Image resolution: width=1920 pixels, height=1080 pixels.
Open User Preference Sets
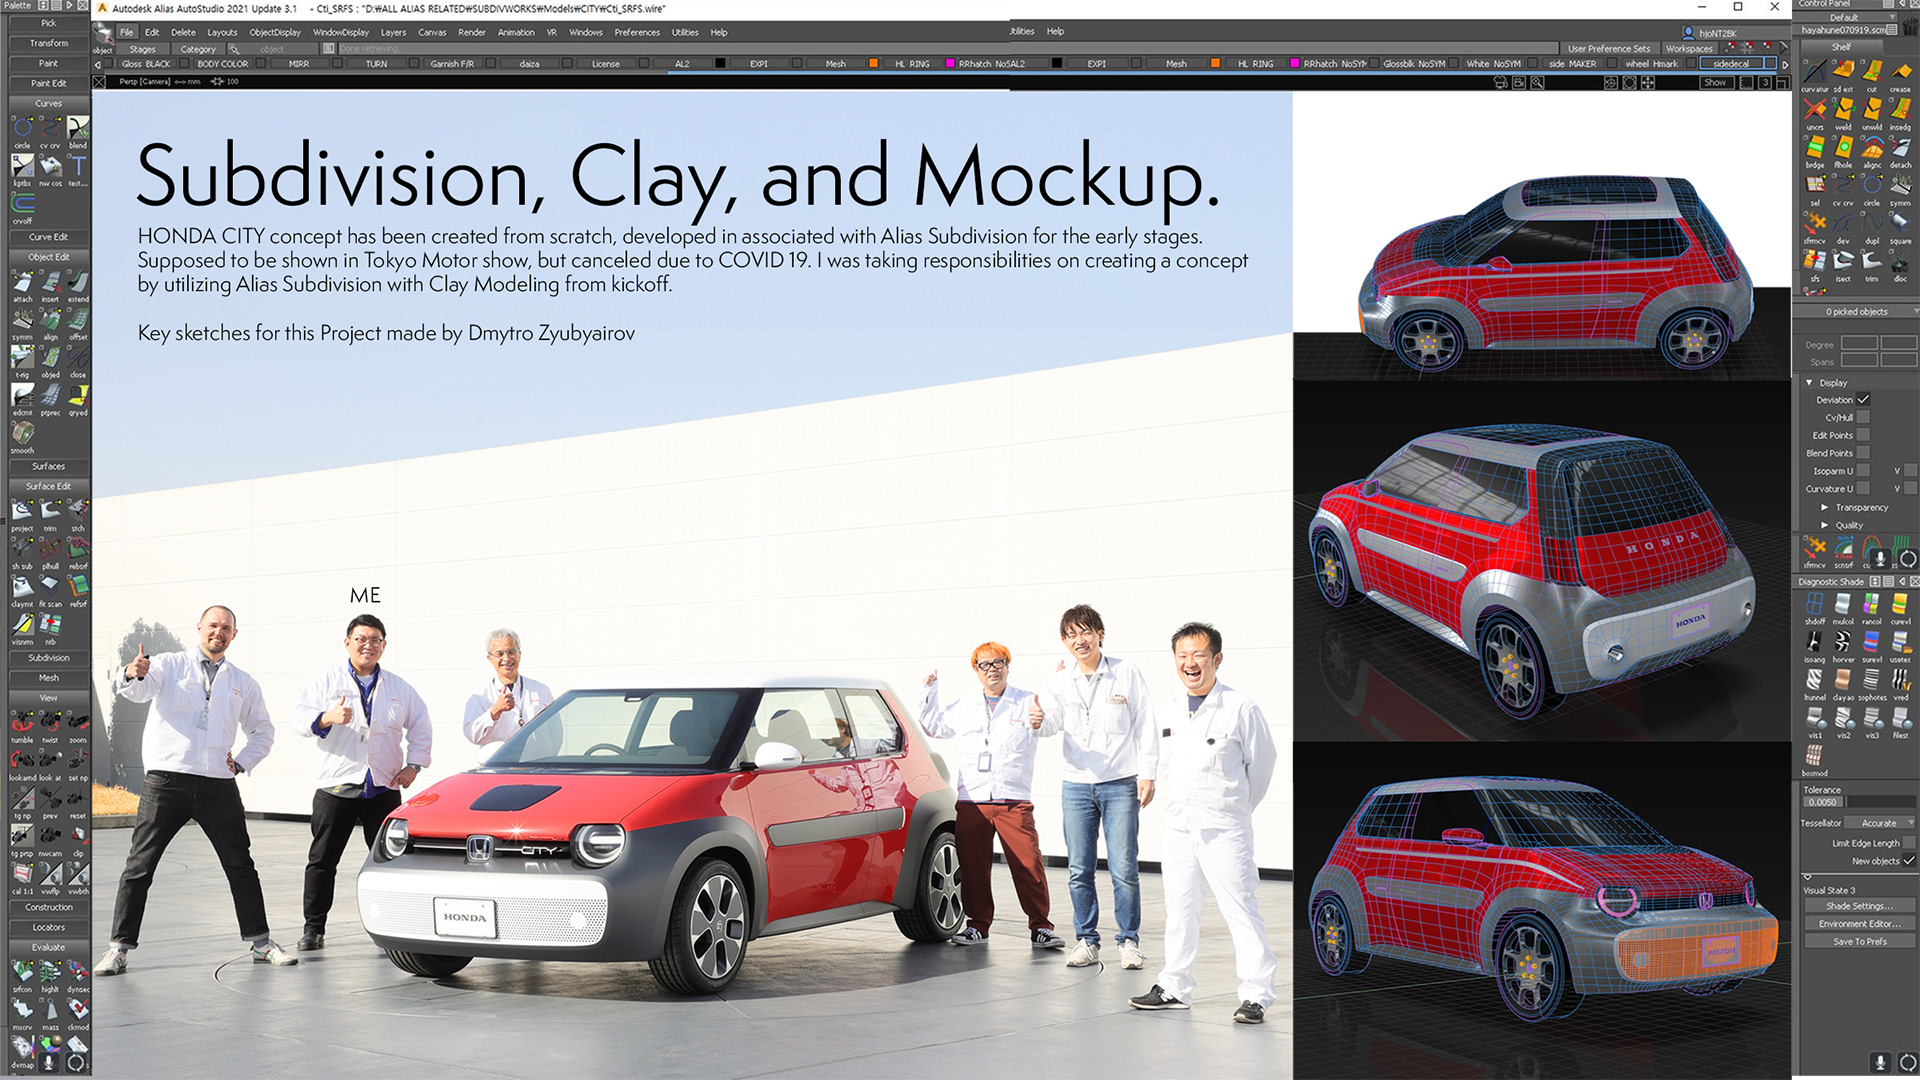tap(1608, 48)
